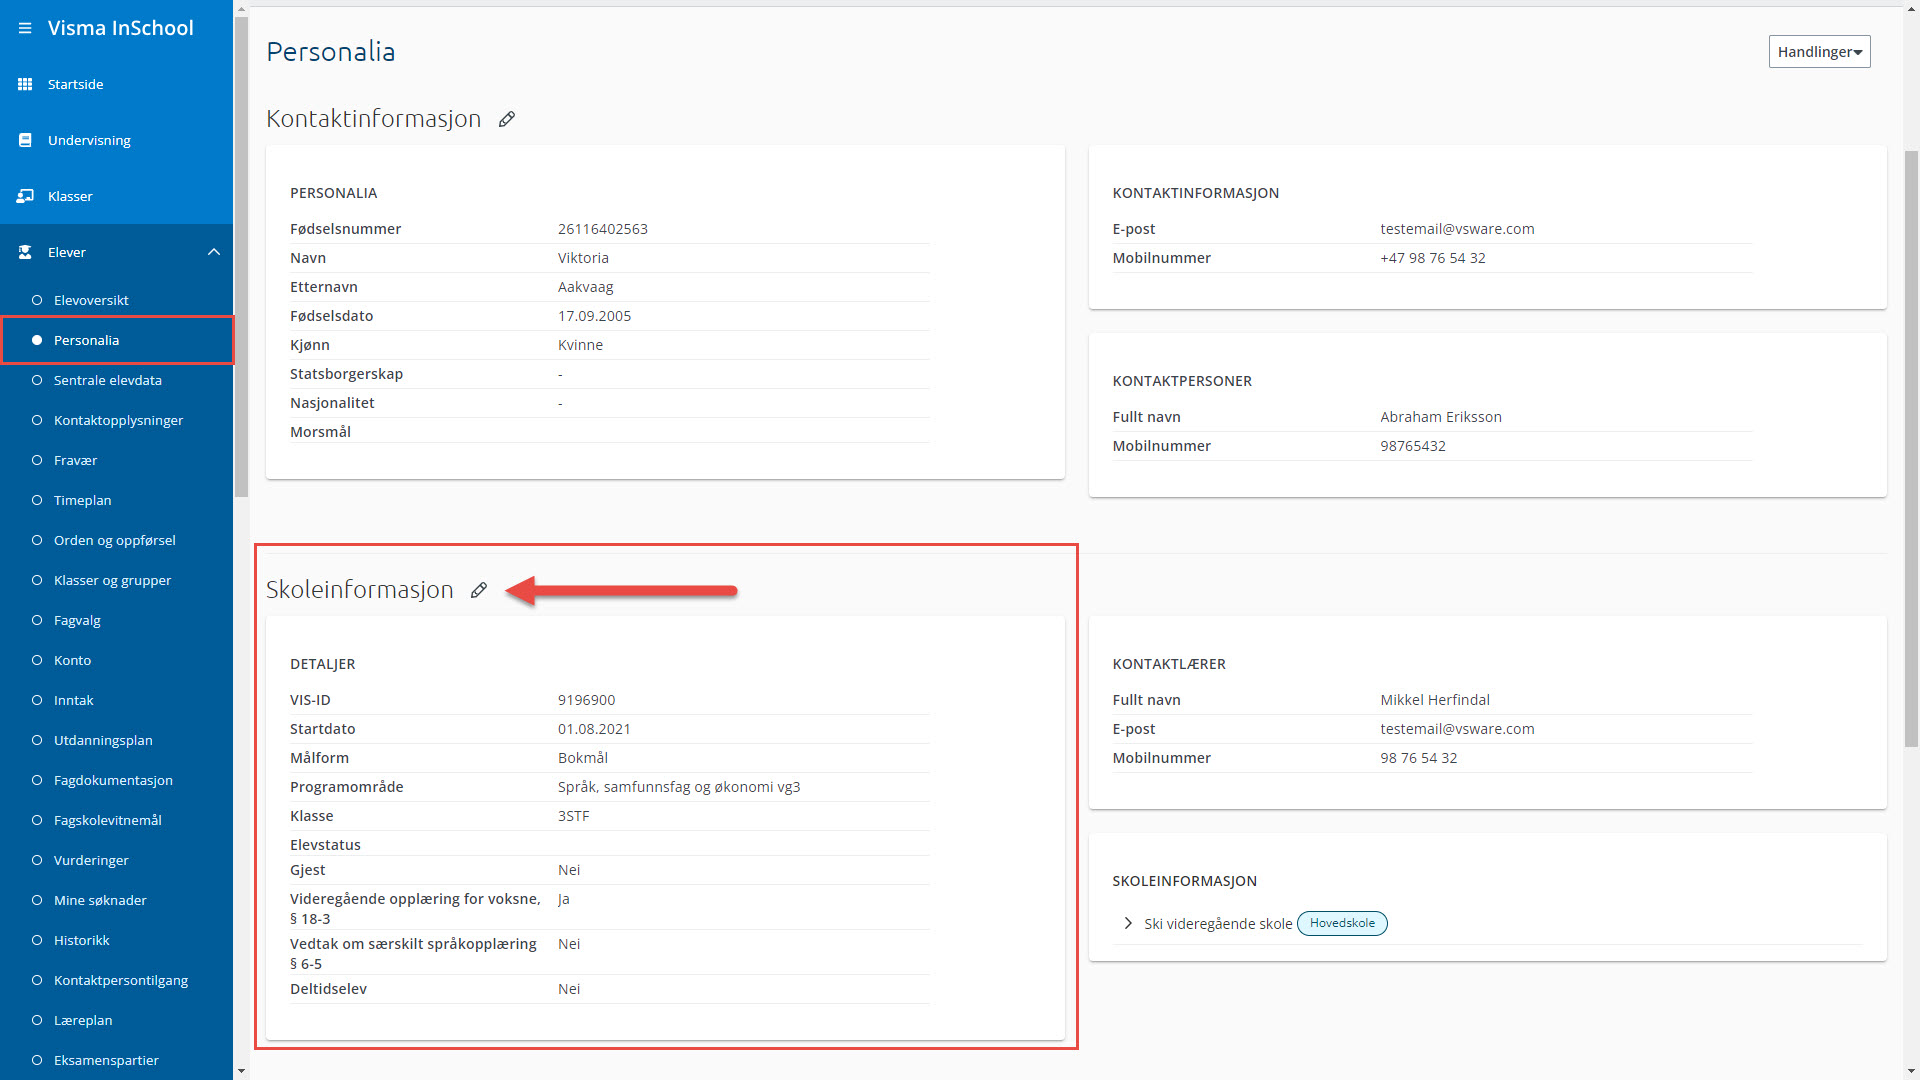Open Utdanningsplan page
1920x1080 pixels.
click(103, 740)
